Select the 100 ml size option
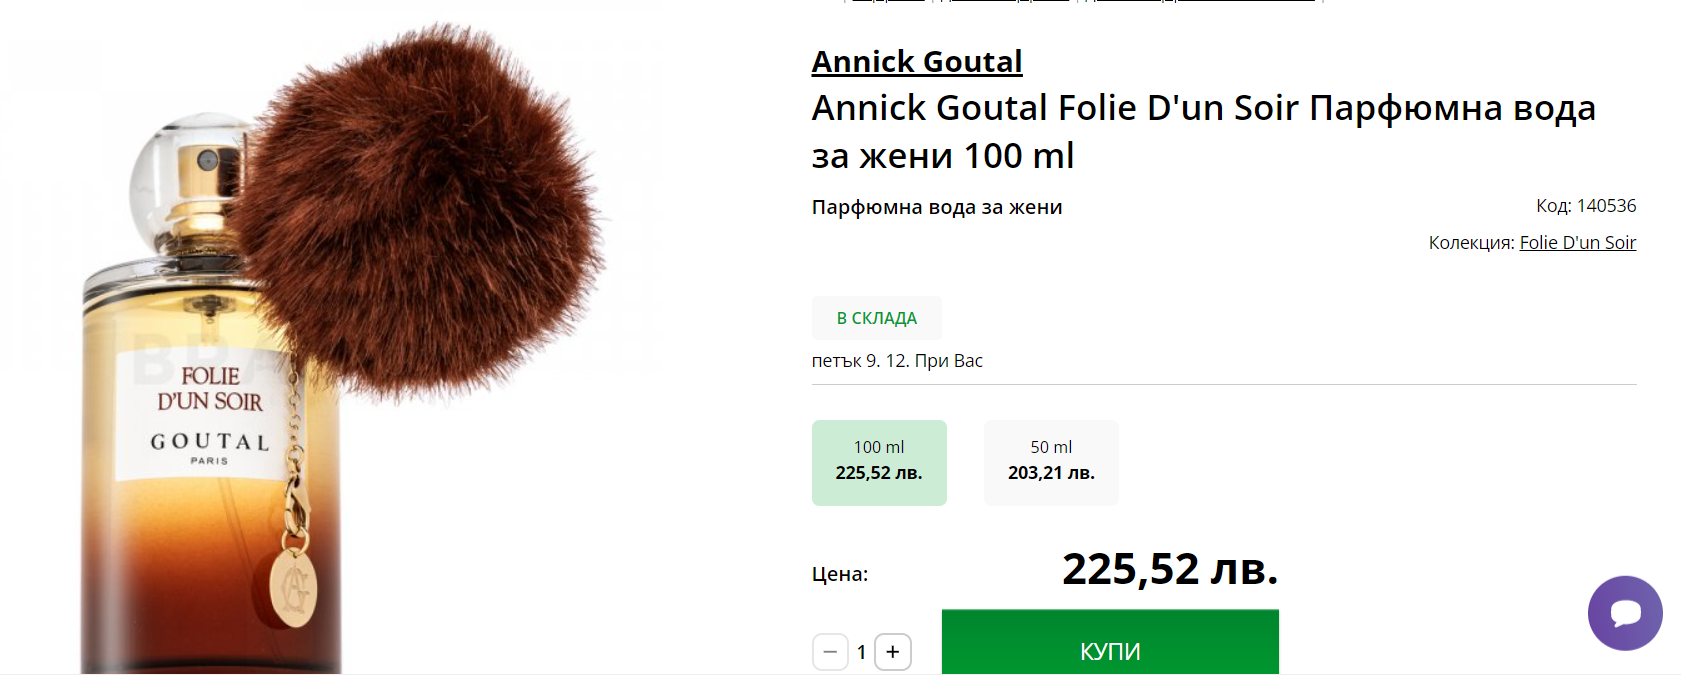The width and height of the screenshot is (1681, 675). pyautogui.click(x=879, y=462)
